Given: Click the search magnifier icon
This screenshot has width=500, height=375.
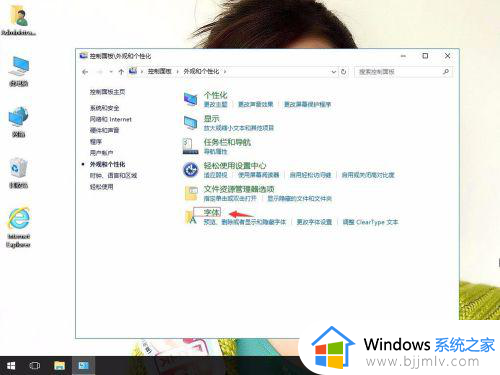Looking at the screenshot, I should 446,72.
